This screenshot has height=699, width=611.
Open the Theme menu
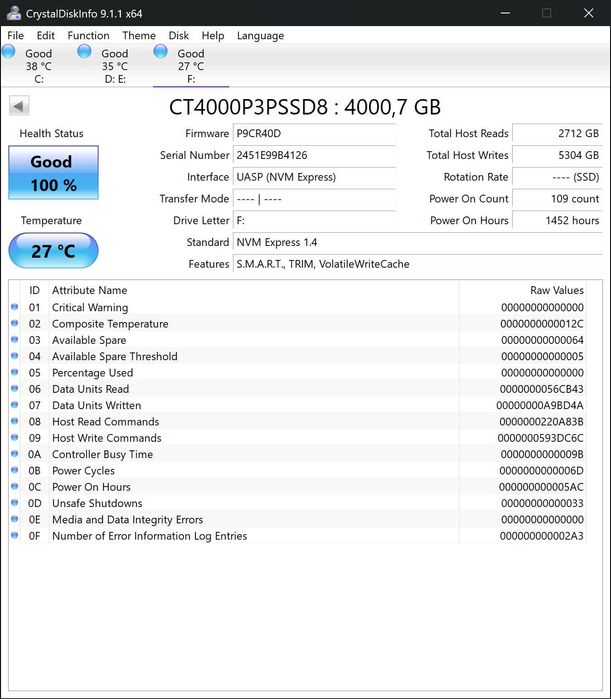139,35
